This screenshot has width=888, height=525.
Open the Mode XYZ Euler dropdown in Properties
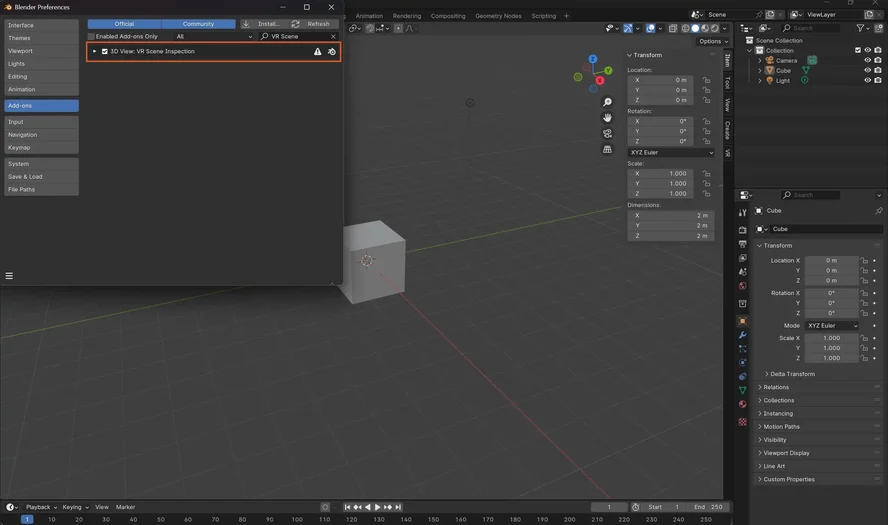(x=832, y=326)
